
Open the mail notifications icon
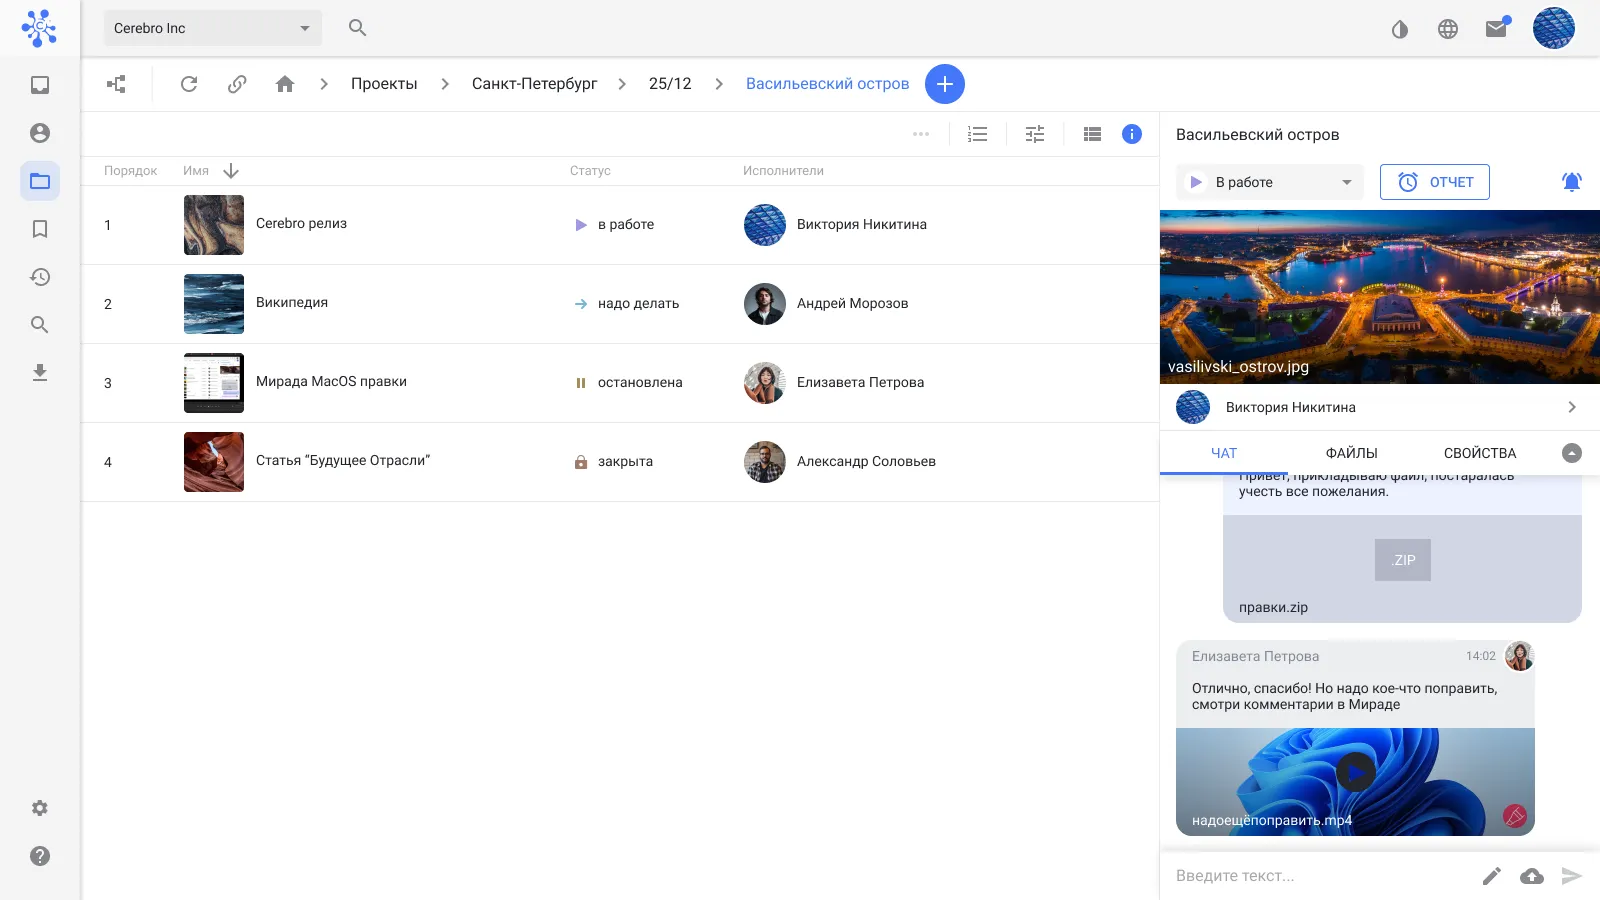click(x=1496, y=29)
